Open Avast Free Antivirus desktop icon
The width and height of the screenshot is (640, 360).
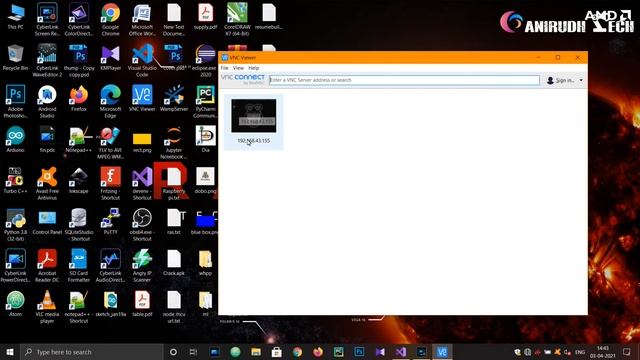tap(47, 183)
